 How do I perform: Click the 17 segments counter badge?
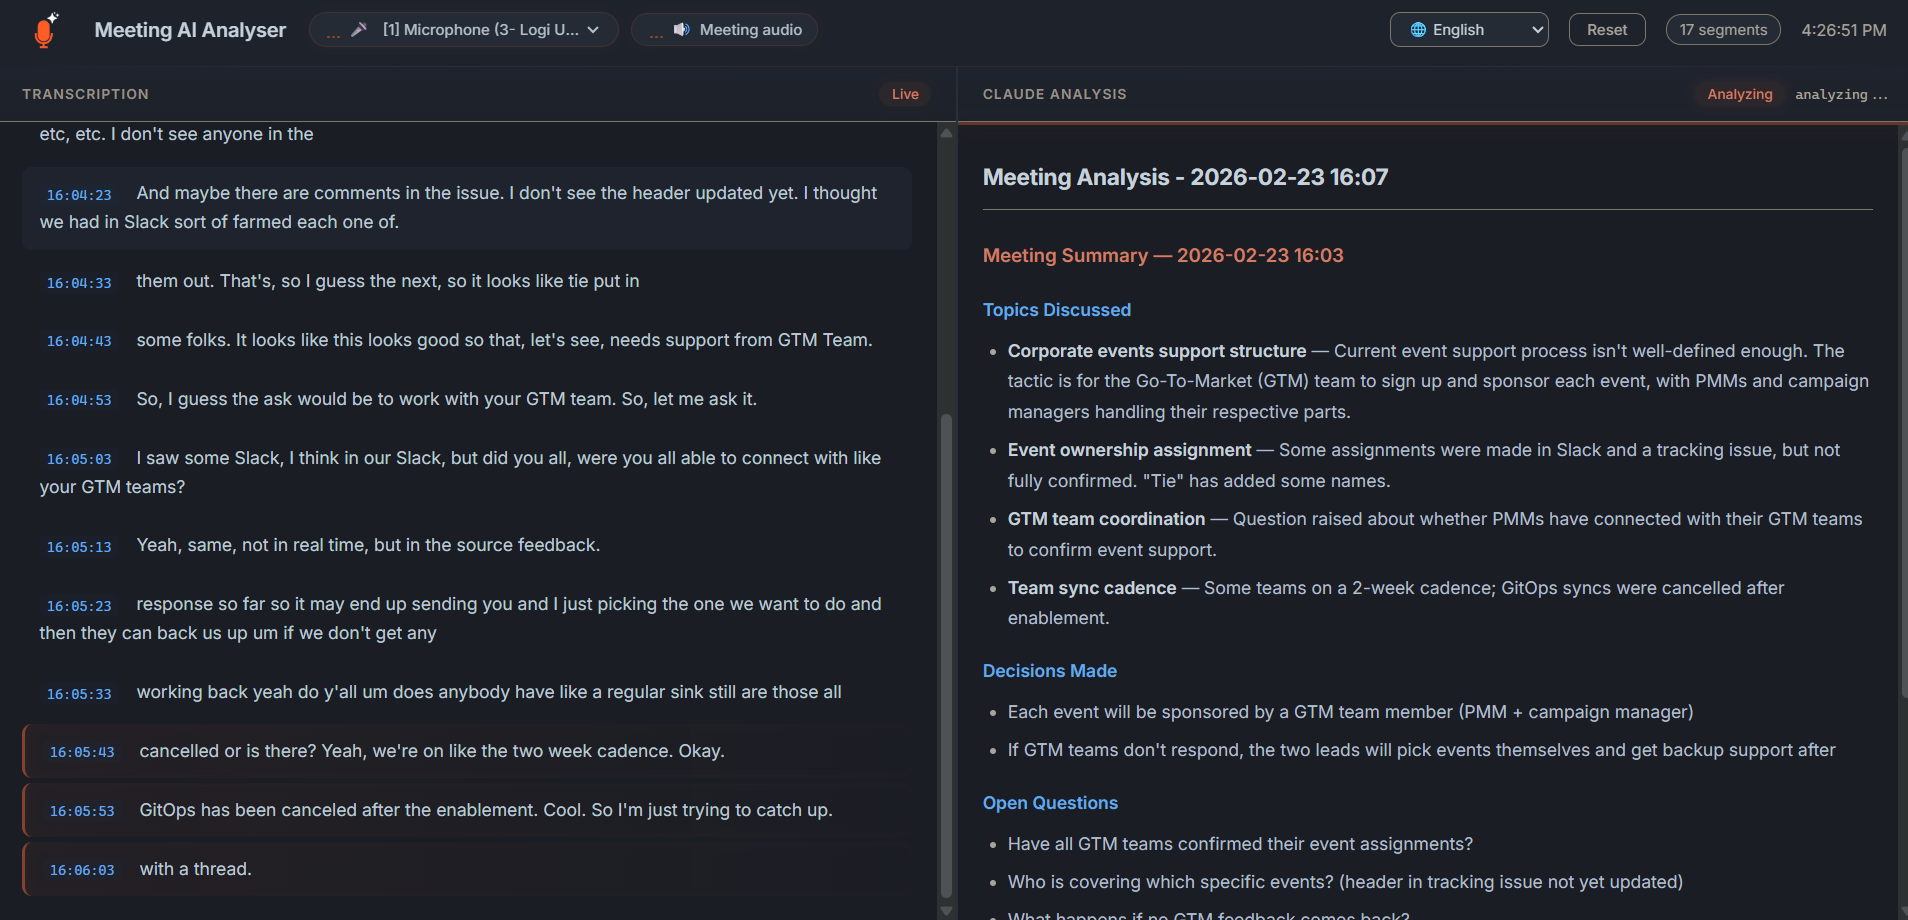pyautogui.click(x=1723, y=29)
